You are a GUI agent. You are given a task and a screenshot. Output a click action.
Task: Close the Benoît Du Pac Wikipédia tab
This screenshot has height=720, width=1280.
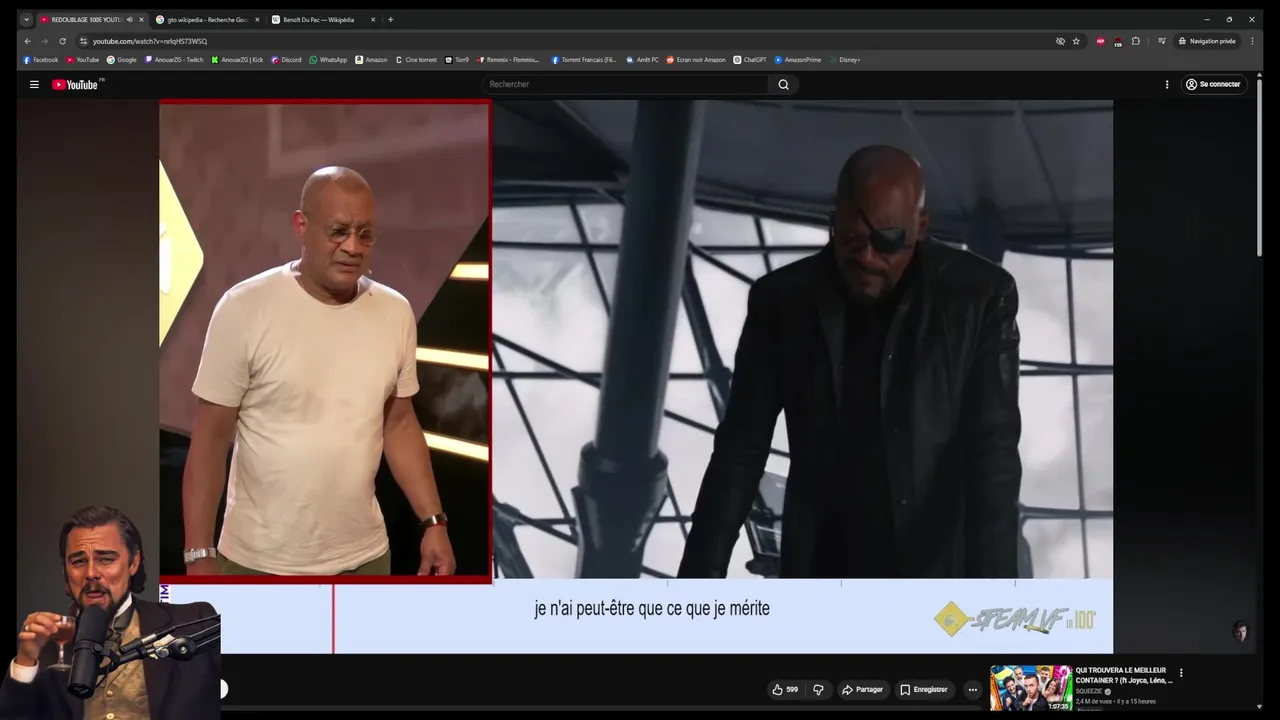[x=373, y=20]
